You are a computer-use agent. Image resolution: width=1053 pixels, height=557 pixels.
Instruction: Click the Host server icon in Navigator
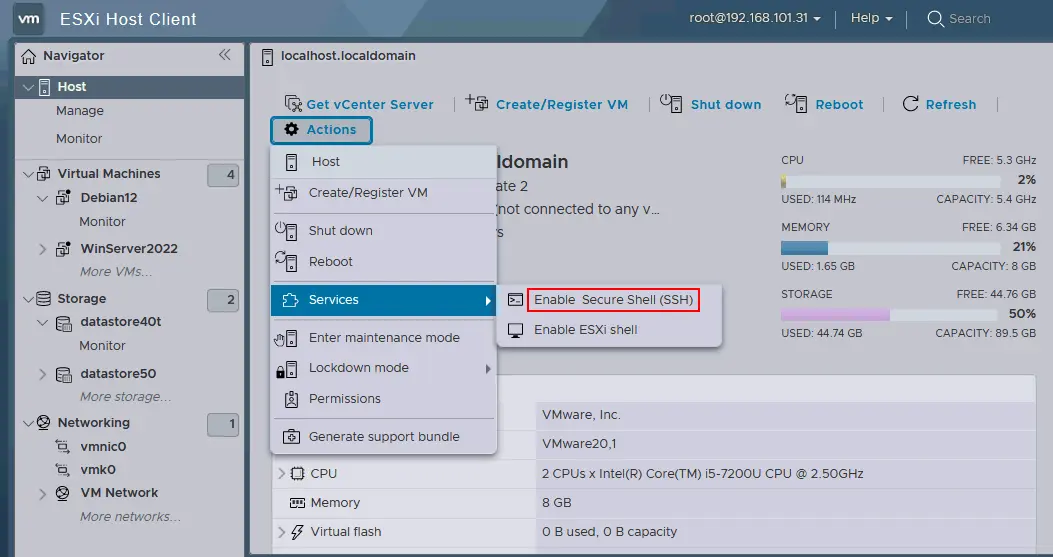44,87
